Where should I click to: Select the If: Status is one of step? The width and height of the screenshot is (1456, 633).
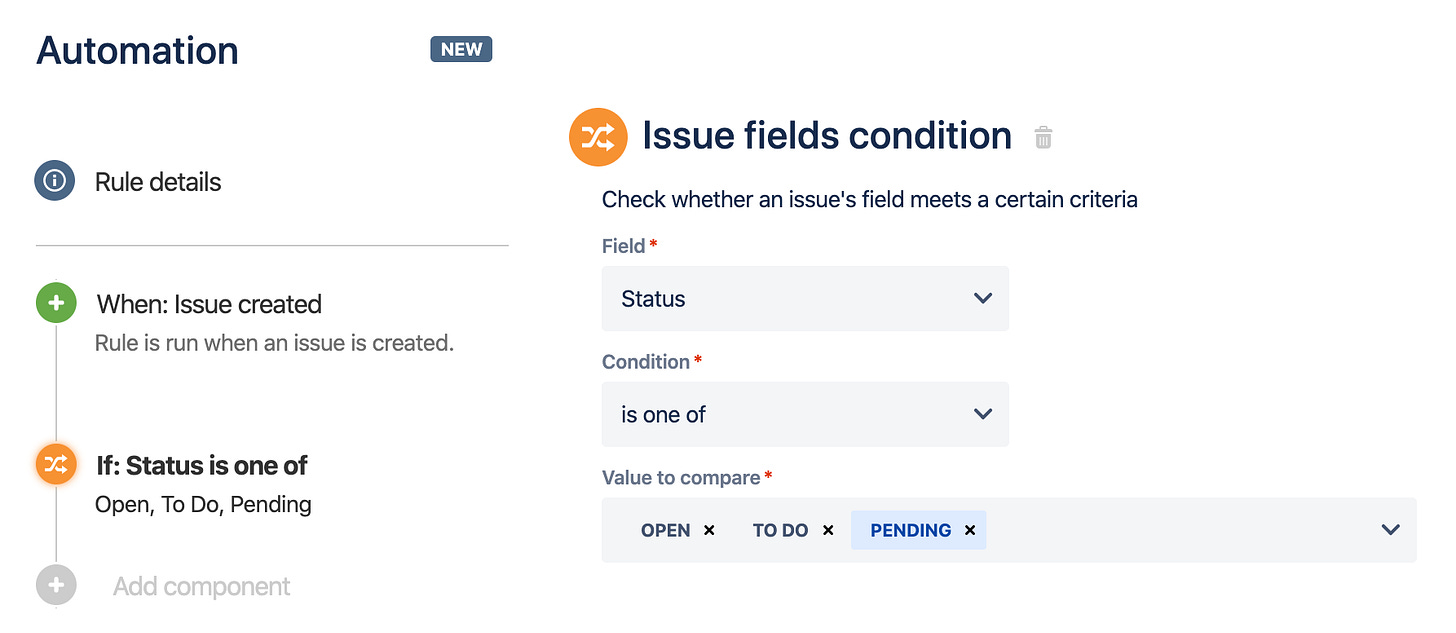[200, 464]
